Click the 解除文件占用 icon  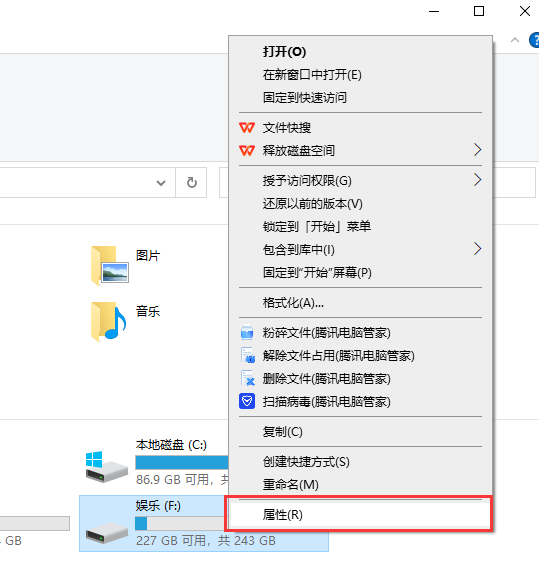coord(247,356)
